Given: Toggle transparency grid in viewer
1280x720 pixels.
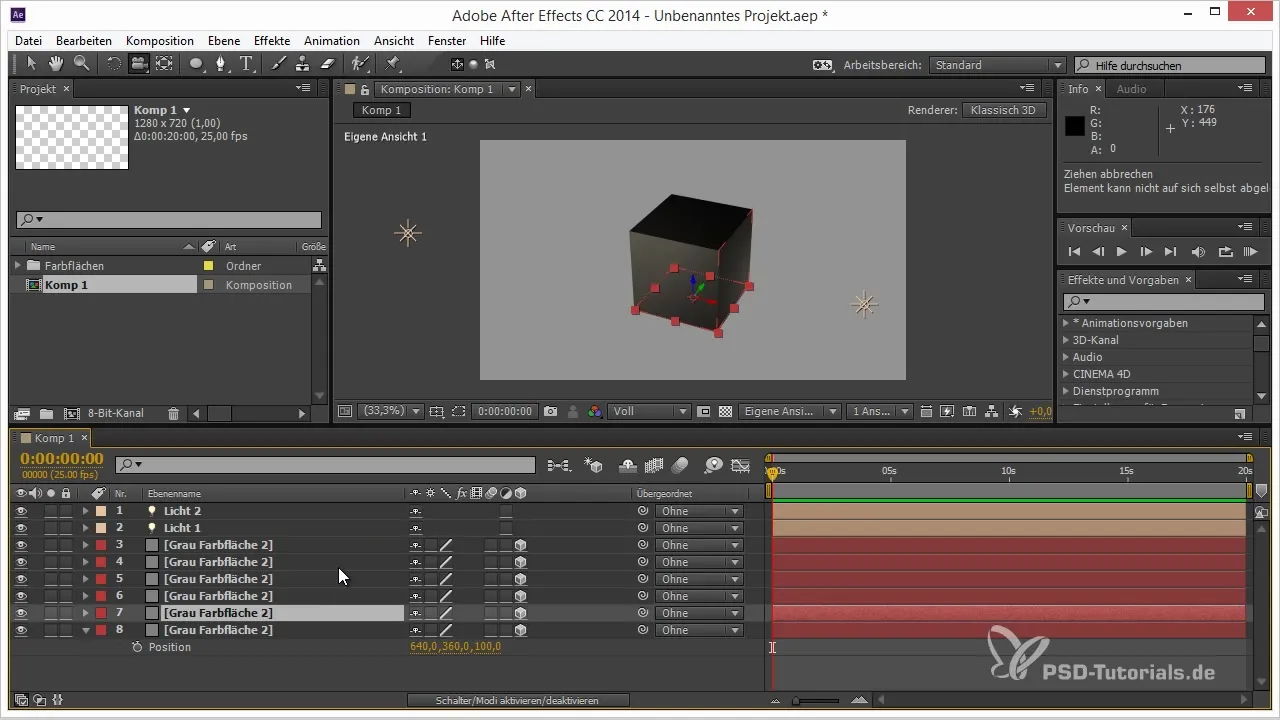Looking at the screenshot, I should click(x=726, y=411).
